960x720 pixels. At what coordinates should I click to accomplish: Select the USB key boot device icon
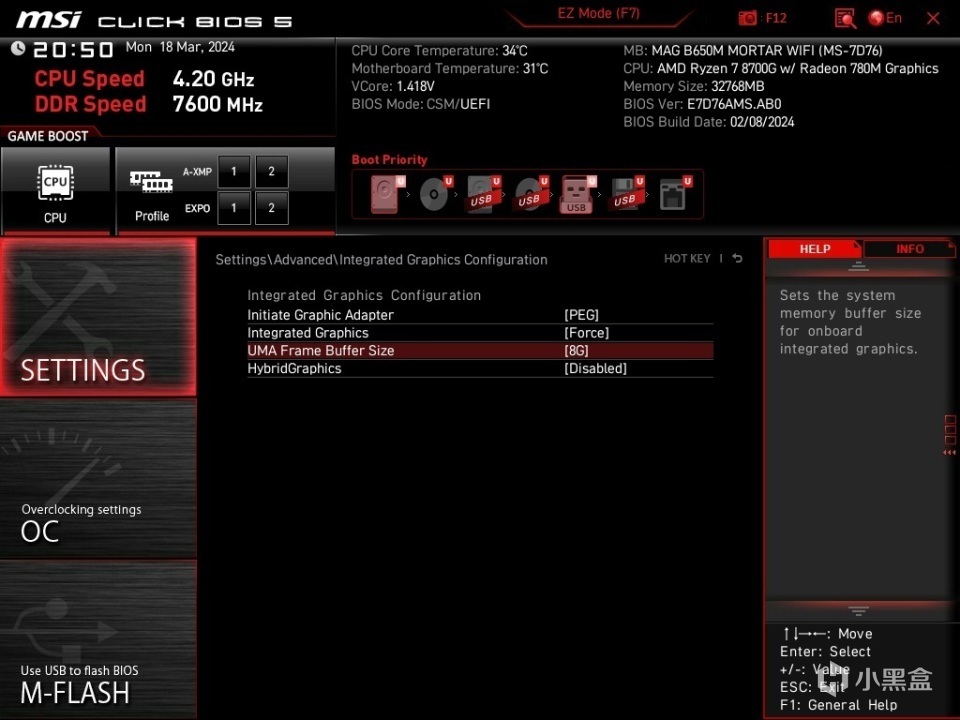tap(578, 195)
